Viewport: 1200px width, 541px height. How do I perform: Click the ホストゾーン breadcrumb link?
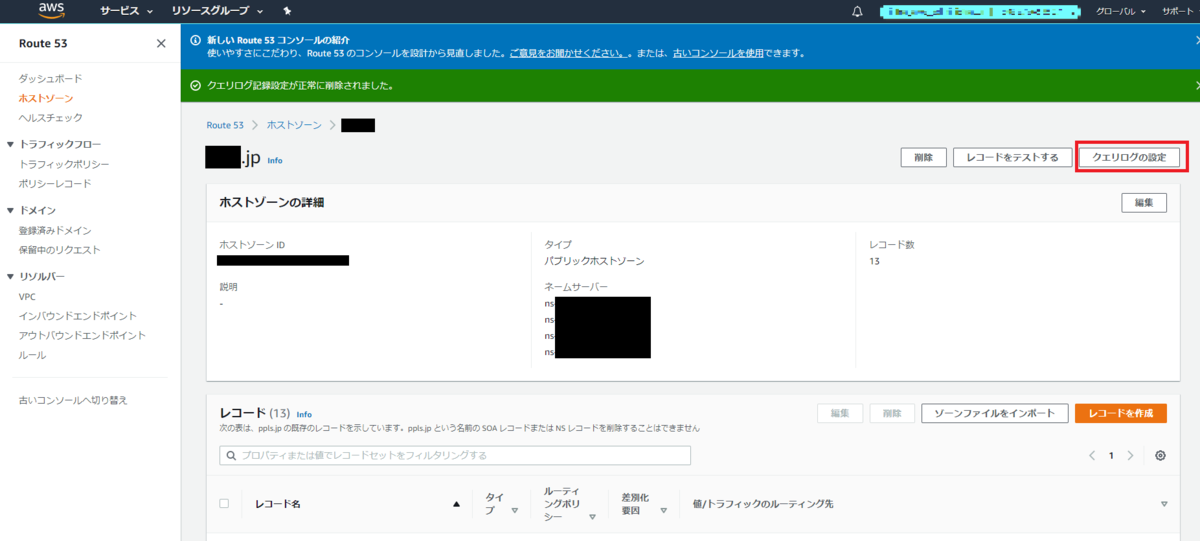tap(294, 125)
